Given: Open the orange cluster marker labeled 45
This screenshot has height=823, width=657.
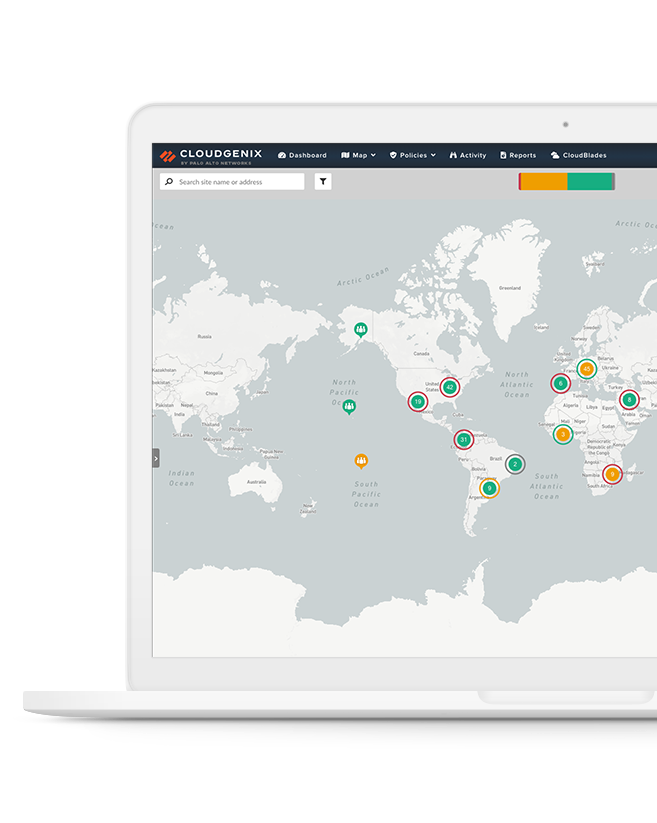Looking at the screenshot, I should point(587,369).
